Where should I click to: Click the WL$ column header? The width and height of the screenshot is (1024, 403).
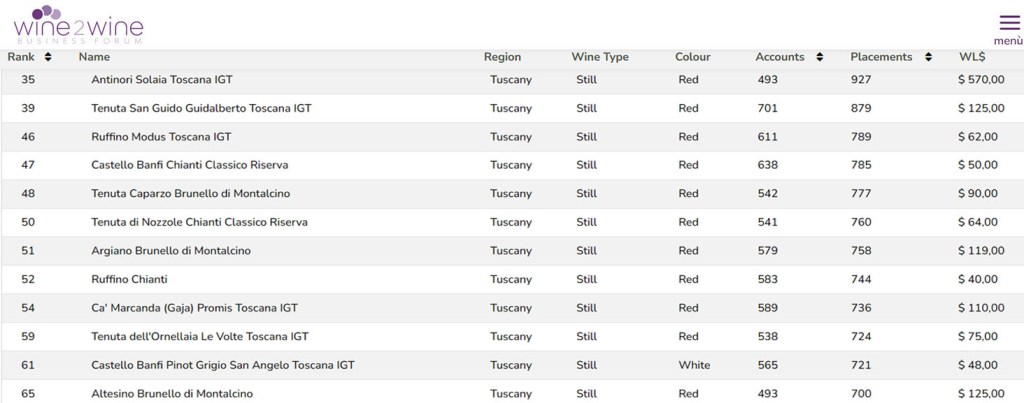coord(972,57)
